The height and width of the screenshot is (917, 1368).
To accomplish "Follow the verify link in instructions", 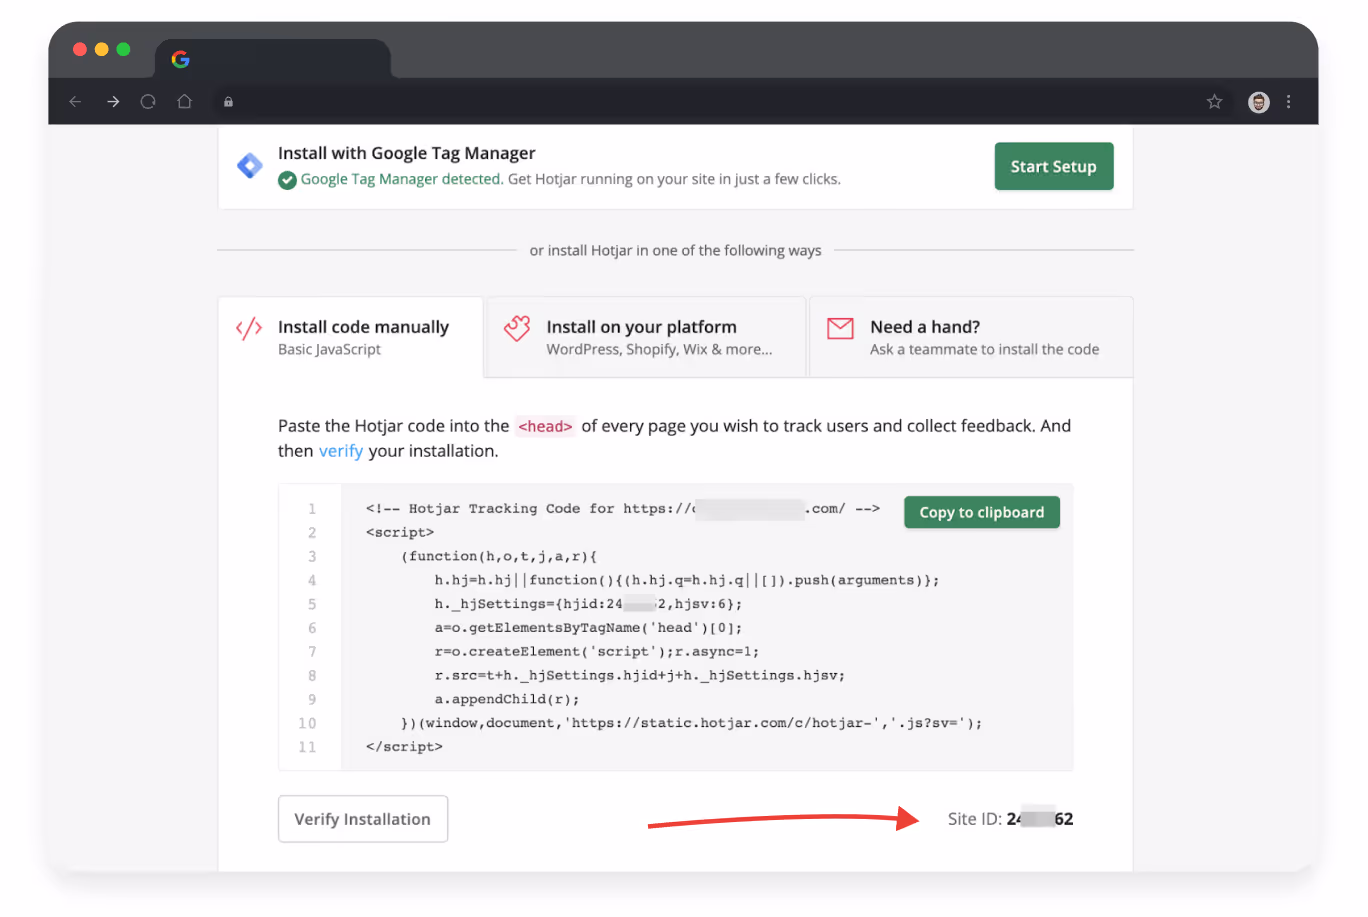I will (x=341, y=451).
